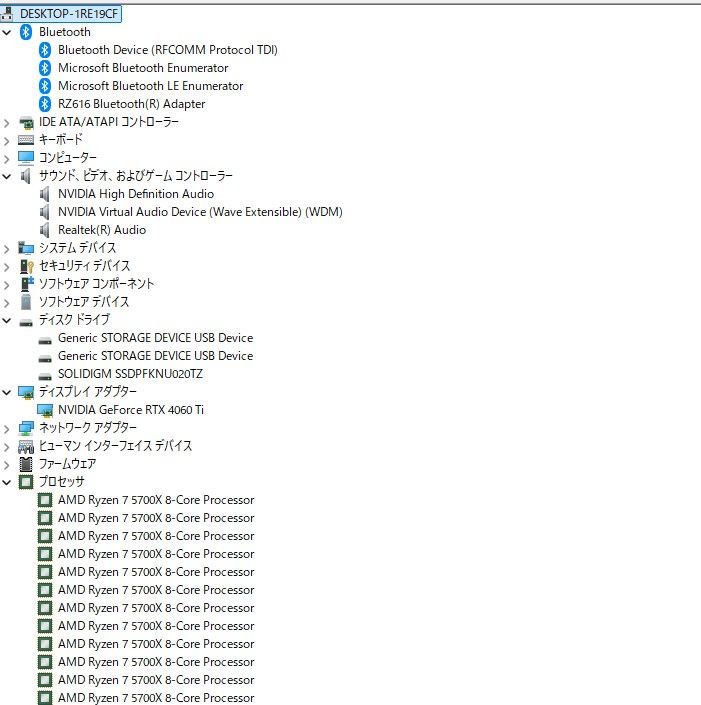Click the ネットワーク アダプター monitors icon
Screen dimensions: 701x705
[x=26, y=428]
